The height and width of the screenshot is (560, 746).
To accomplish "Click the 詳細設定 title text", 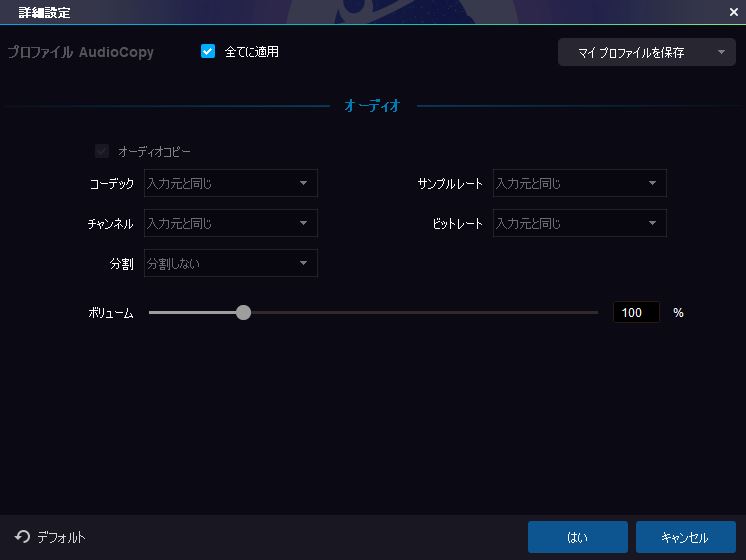I will [x=44, y=12].
